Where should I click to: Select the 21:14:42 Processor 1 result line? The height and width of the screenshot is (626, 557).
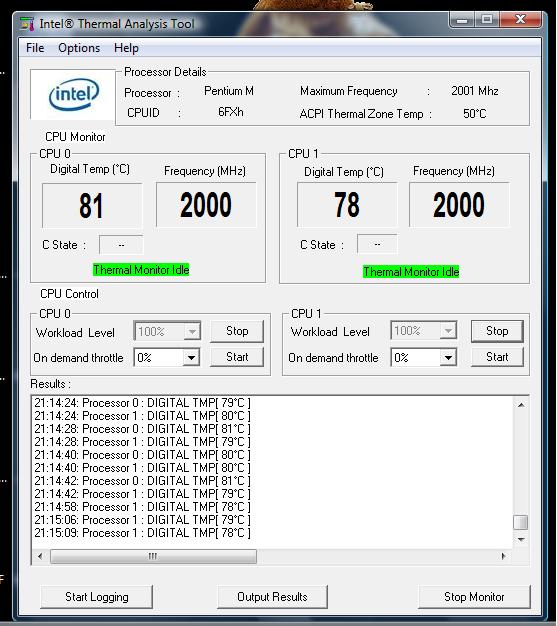pos(142,494)
